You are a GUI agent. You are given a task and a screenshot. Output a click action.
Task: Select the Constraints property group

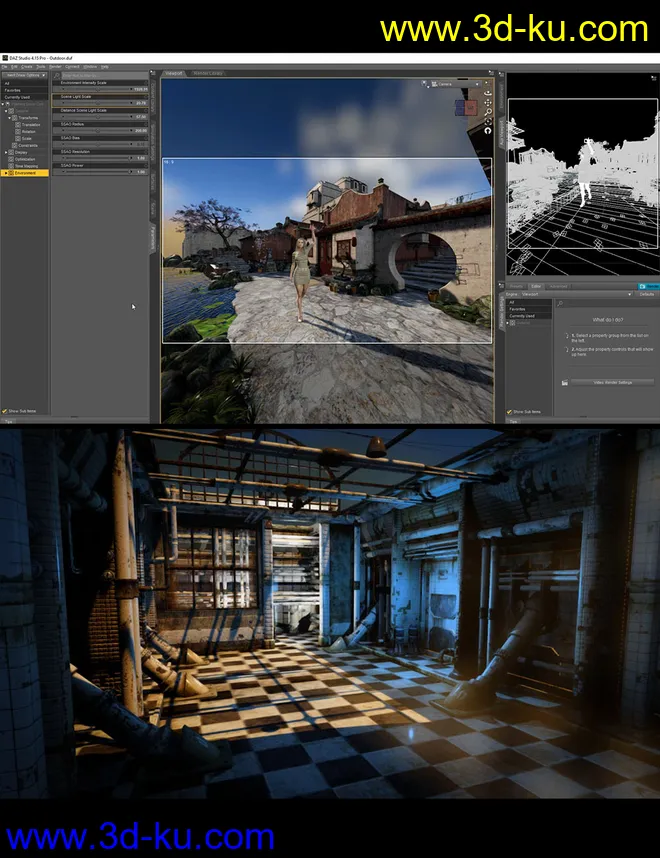click(28, 146)
